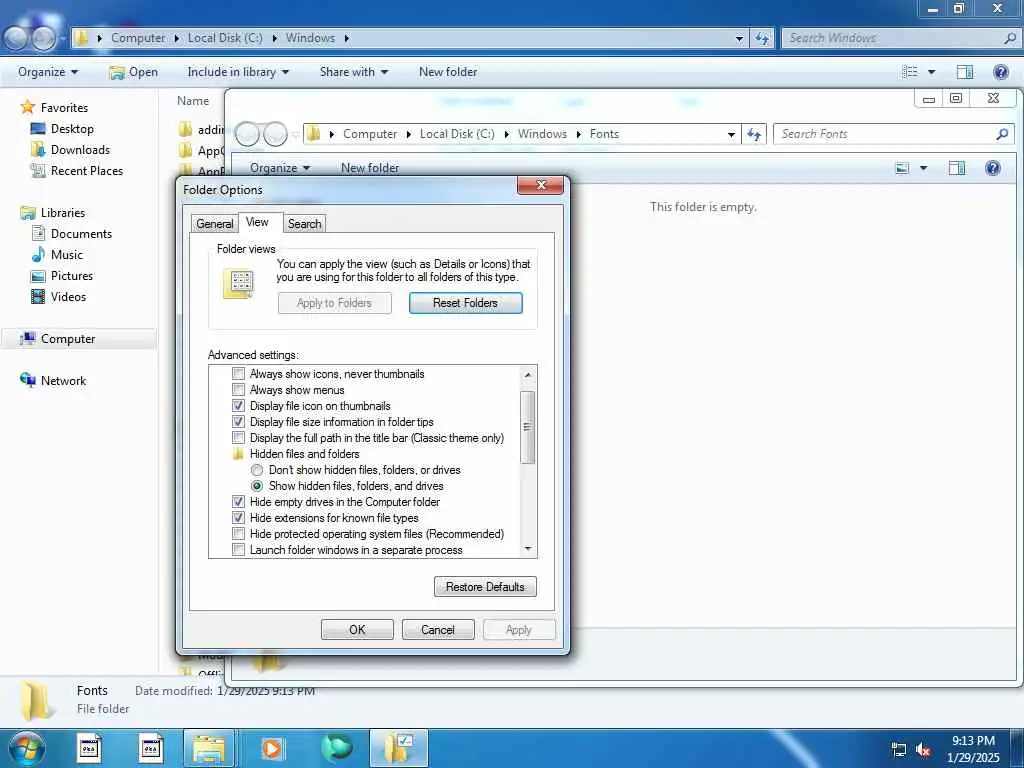Click the muted volume tray icon
This screenshot has height=768, width=1024.
[x=923, y=750]
